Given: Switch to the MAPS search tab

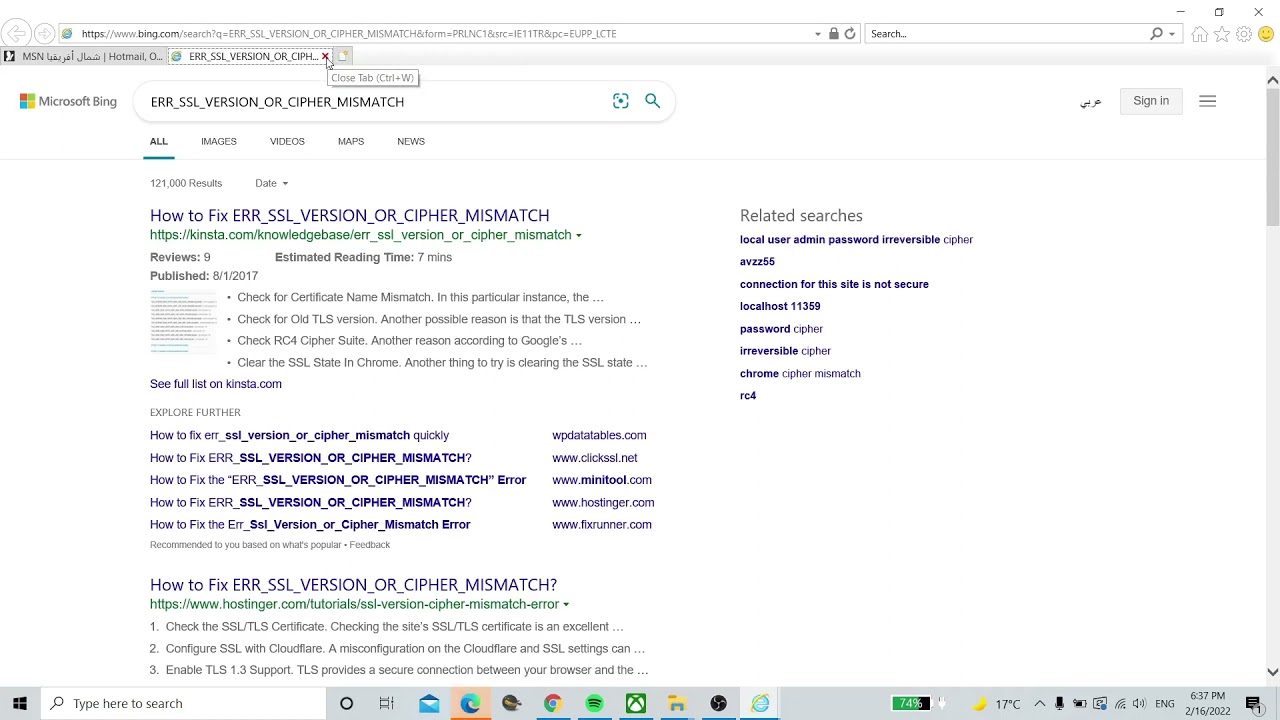Looking at the screenshot, I should pos(351,141).
